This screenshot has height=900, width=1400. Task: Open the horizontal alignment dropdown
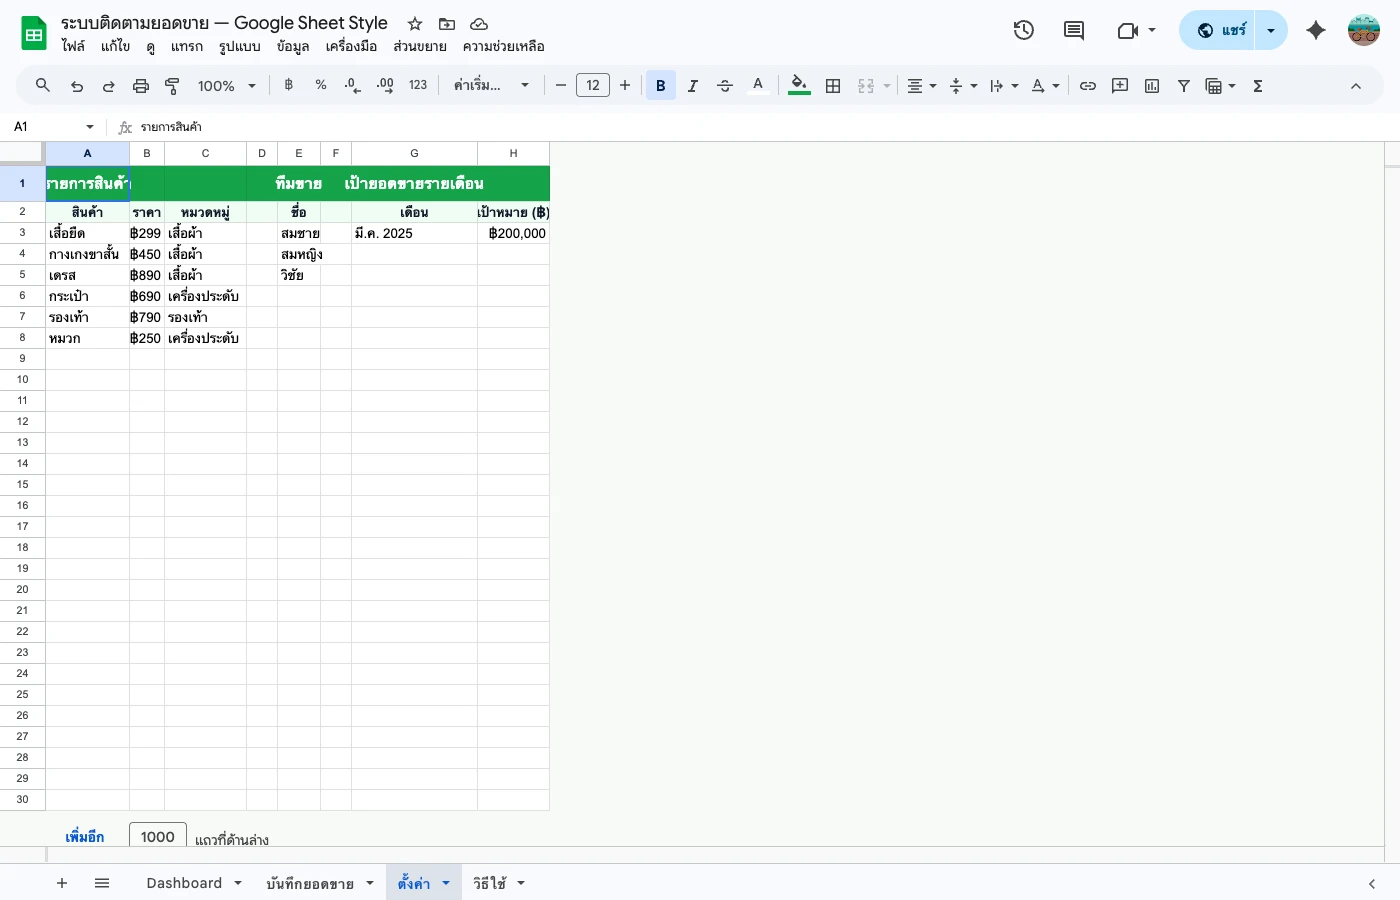tap(919, 85)
